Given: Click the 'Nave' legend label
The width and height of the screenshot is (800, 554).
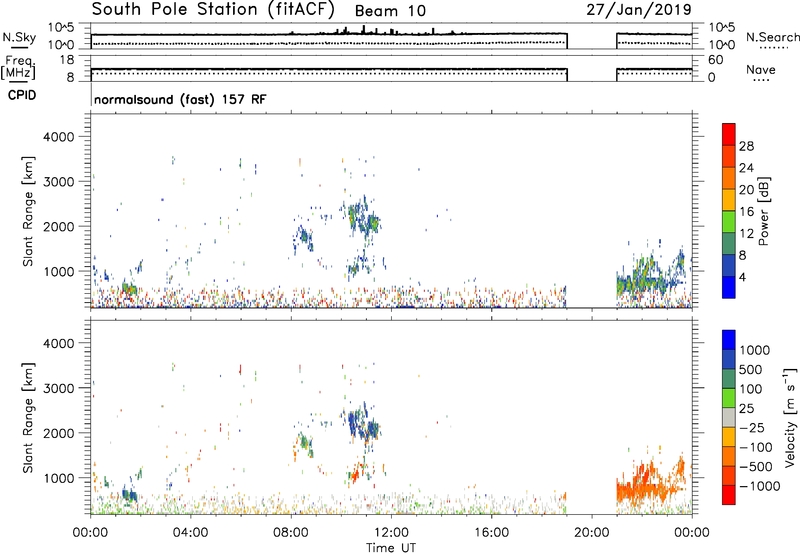Looking at the screenshot, I should pos(761,69).
